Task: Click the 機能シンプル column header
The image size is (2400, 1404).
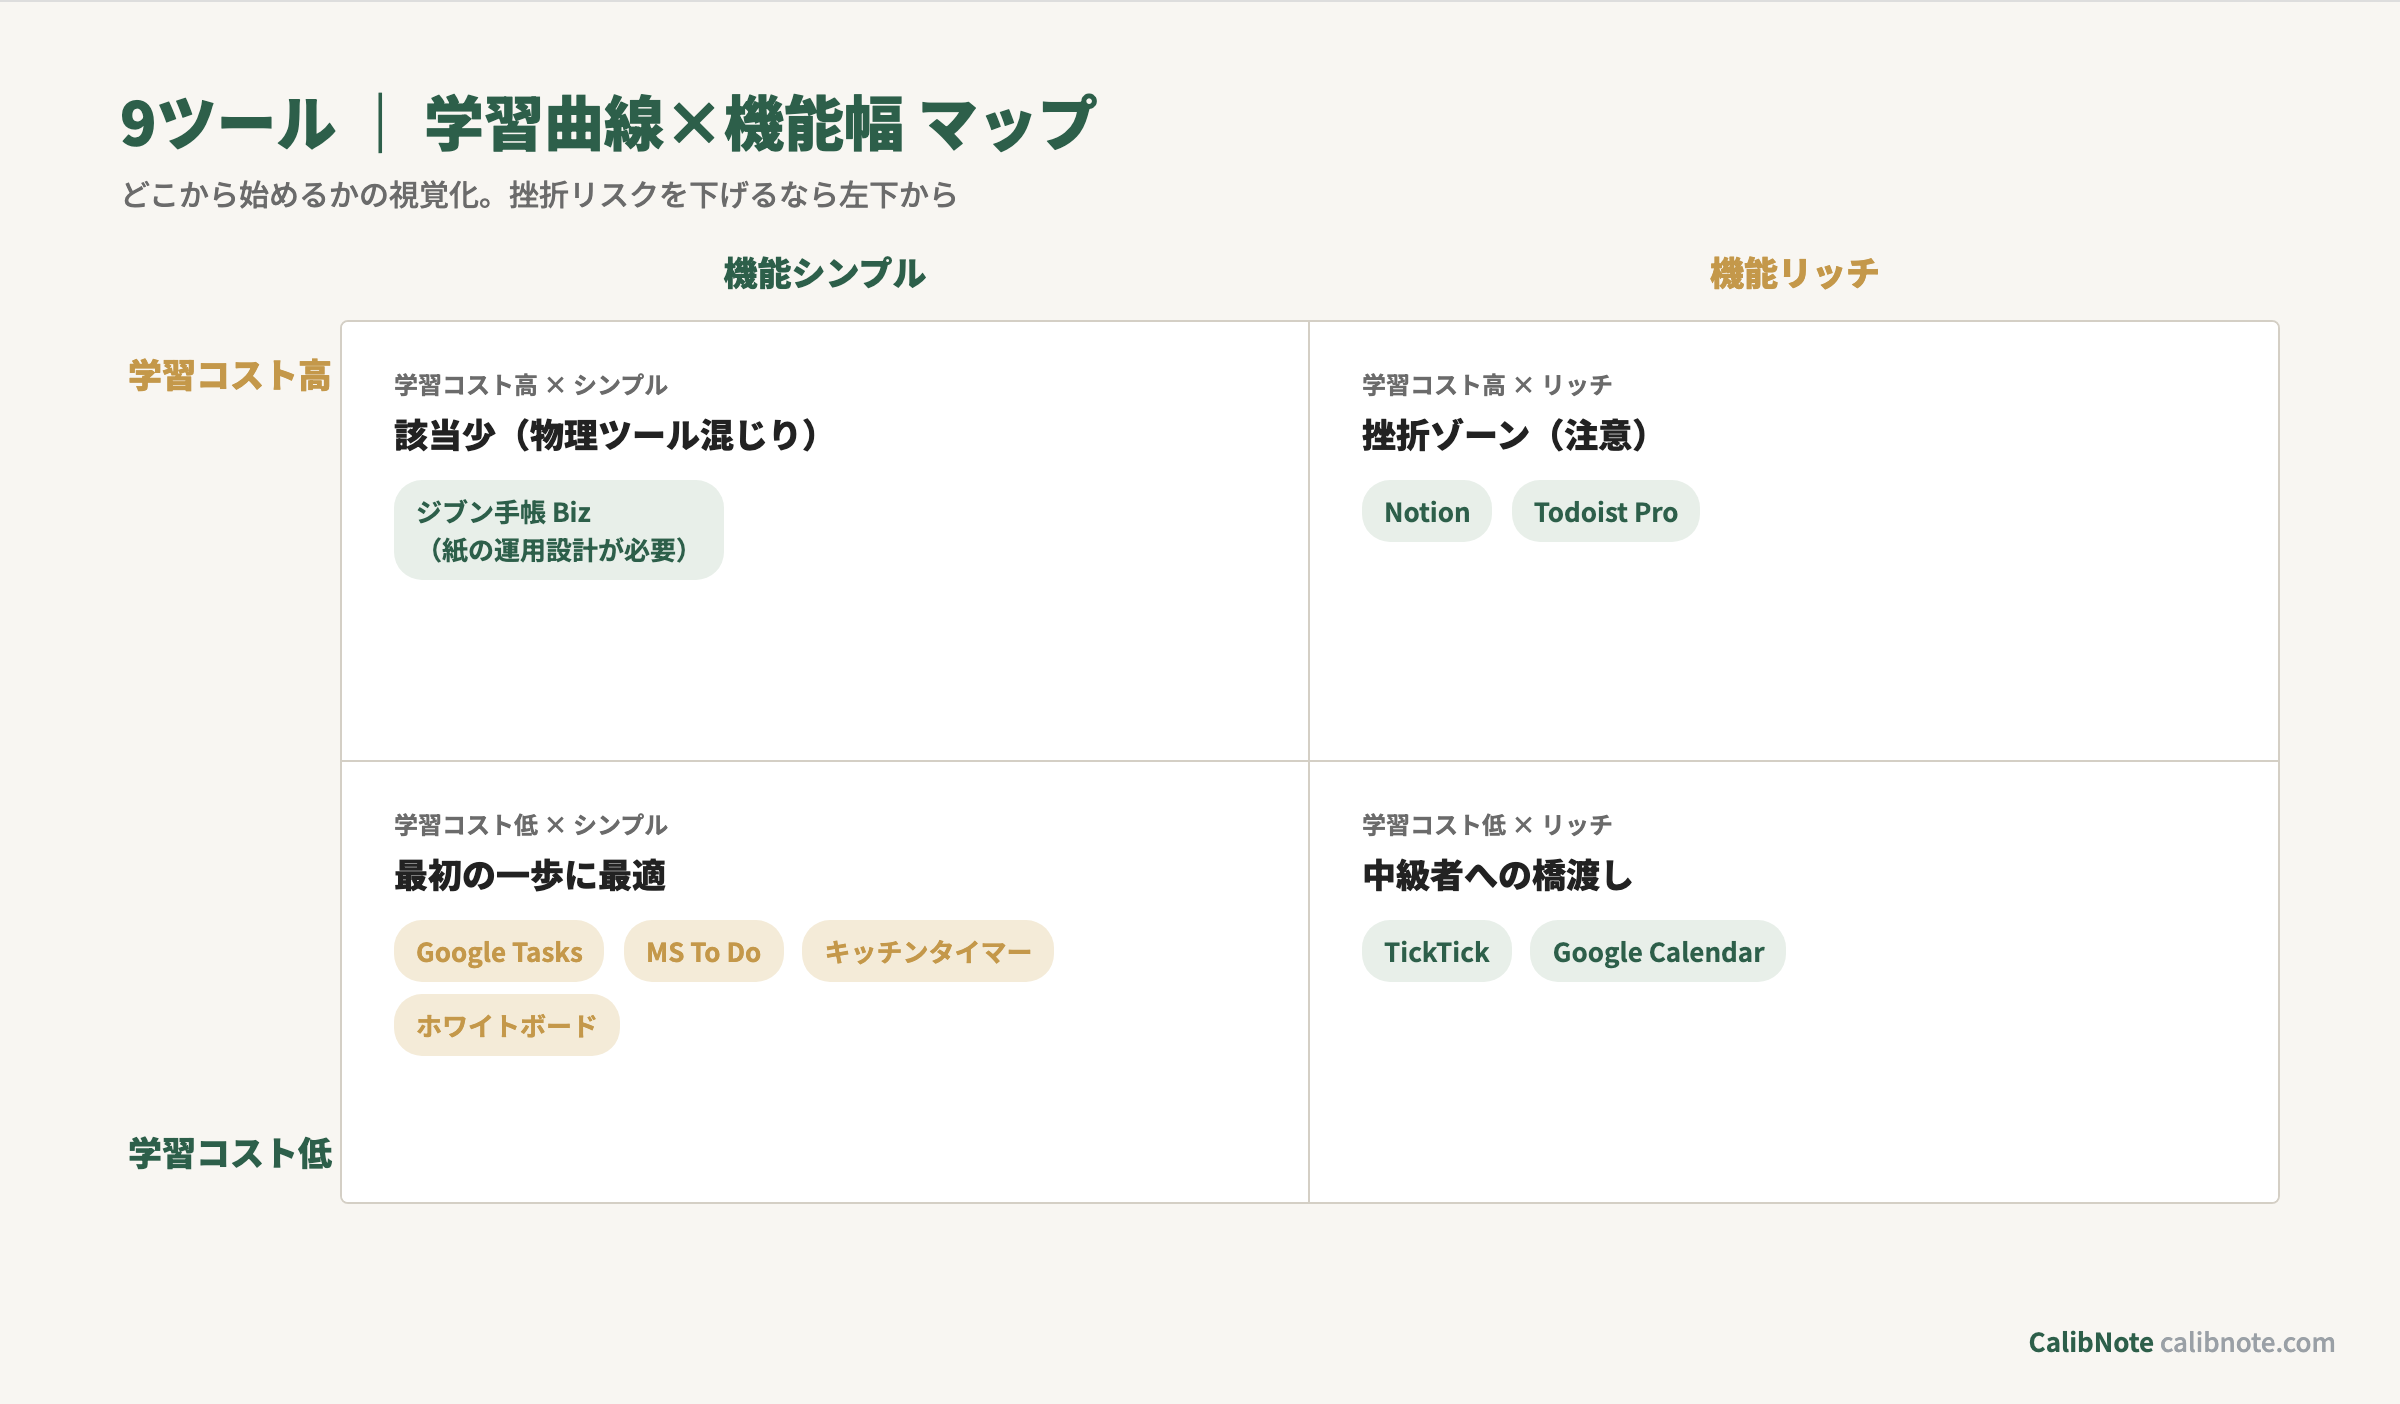Action: (x=824, y=273)
